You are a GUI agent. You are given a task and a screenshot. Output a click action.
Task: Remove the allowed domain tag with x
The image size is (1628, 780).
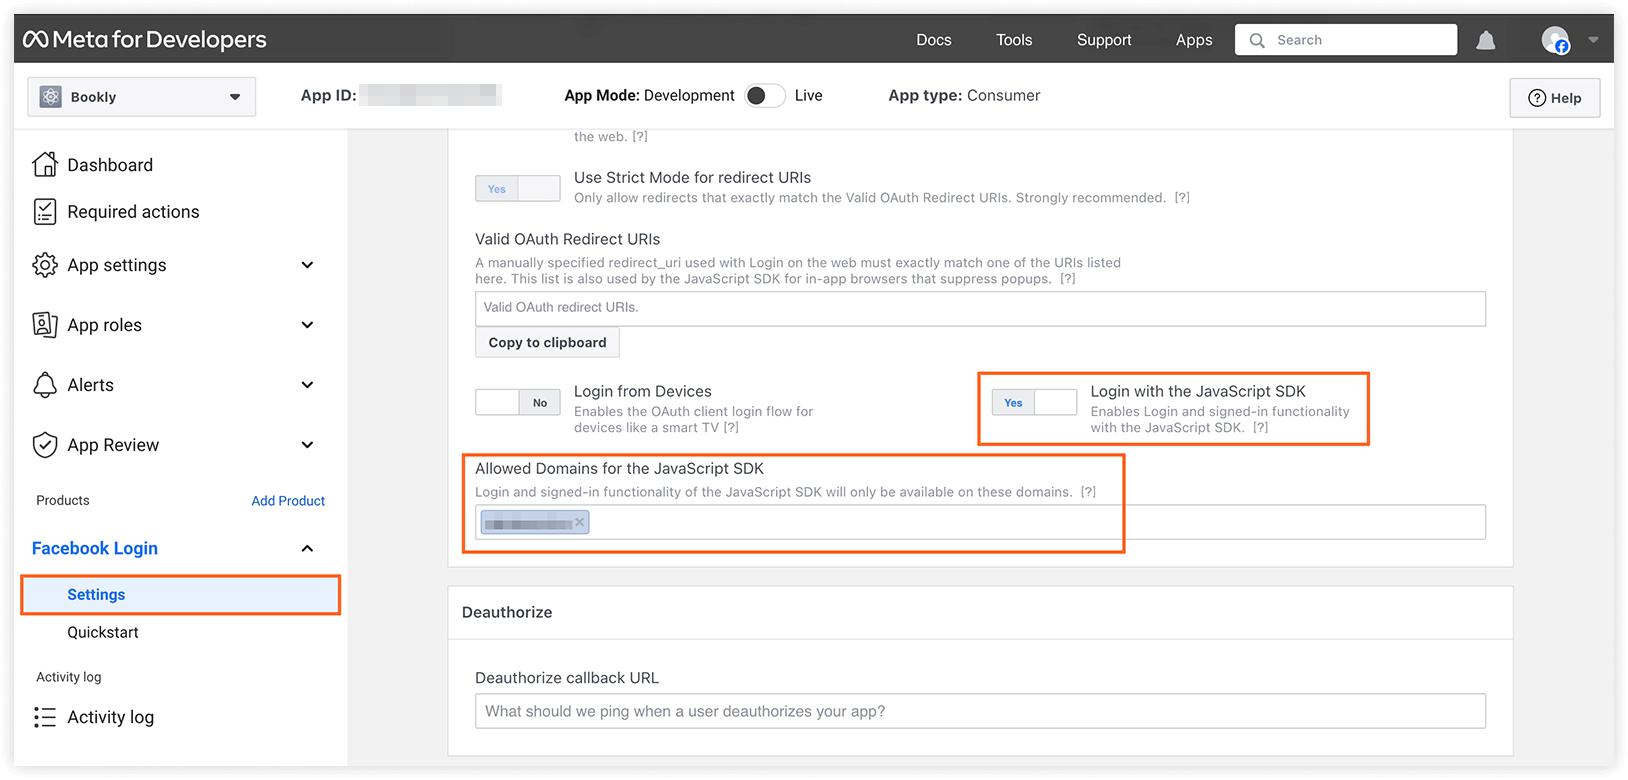pos(579,522)
